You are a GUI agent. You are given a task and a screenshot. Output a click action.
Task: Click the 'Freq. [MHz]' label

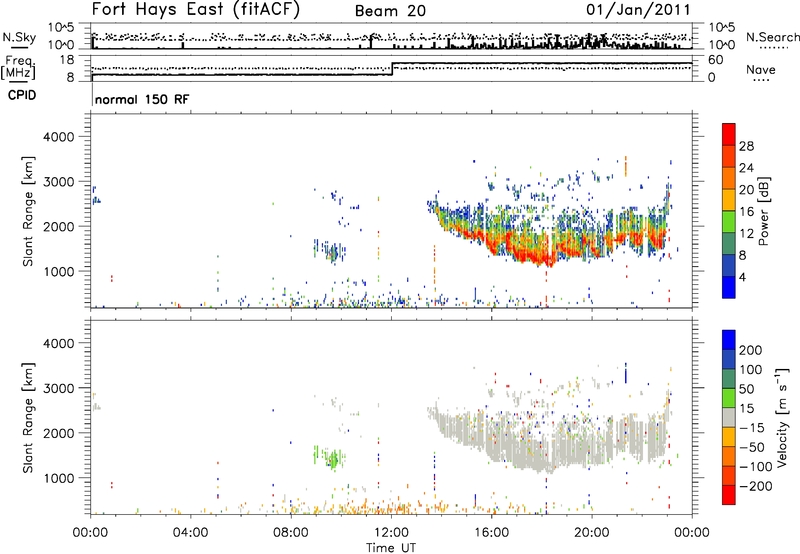20,67
